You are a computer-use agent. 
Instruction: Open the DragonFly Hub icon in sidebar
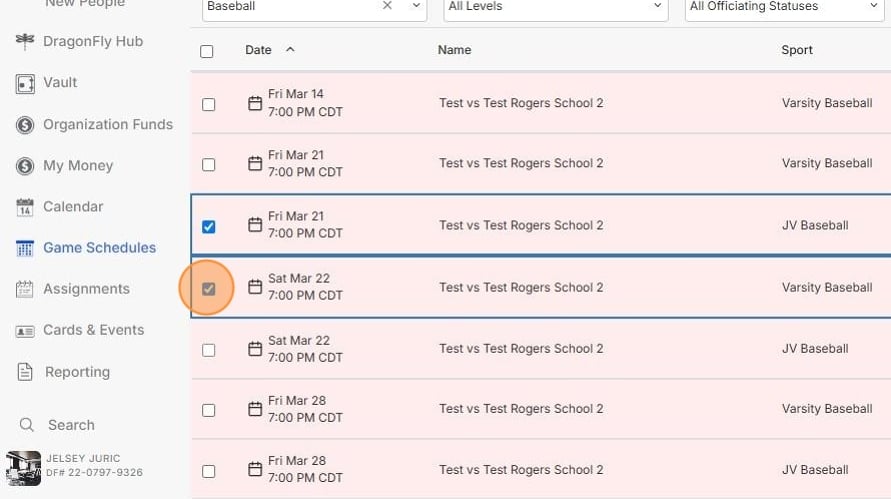pos(25,42)
